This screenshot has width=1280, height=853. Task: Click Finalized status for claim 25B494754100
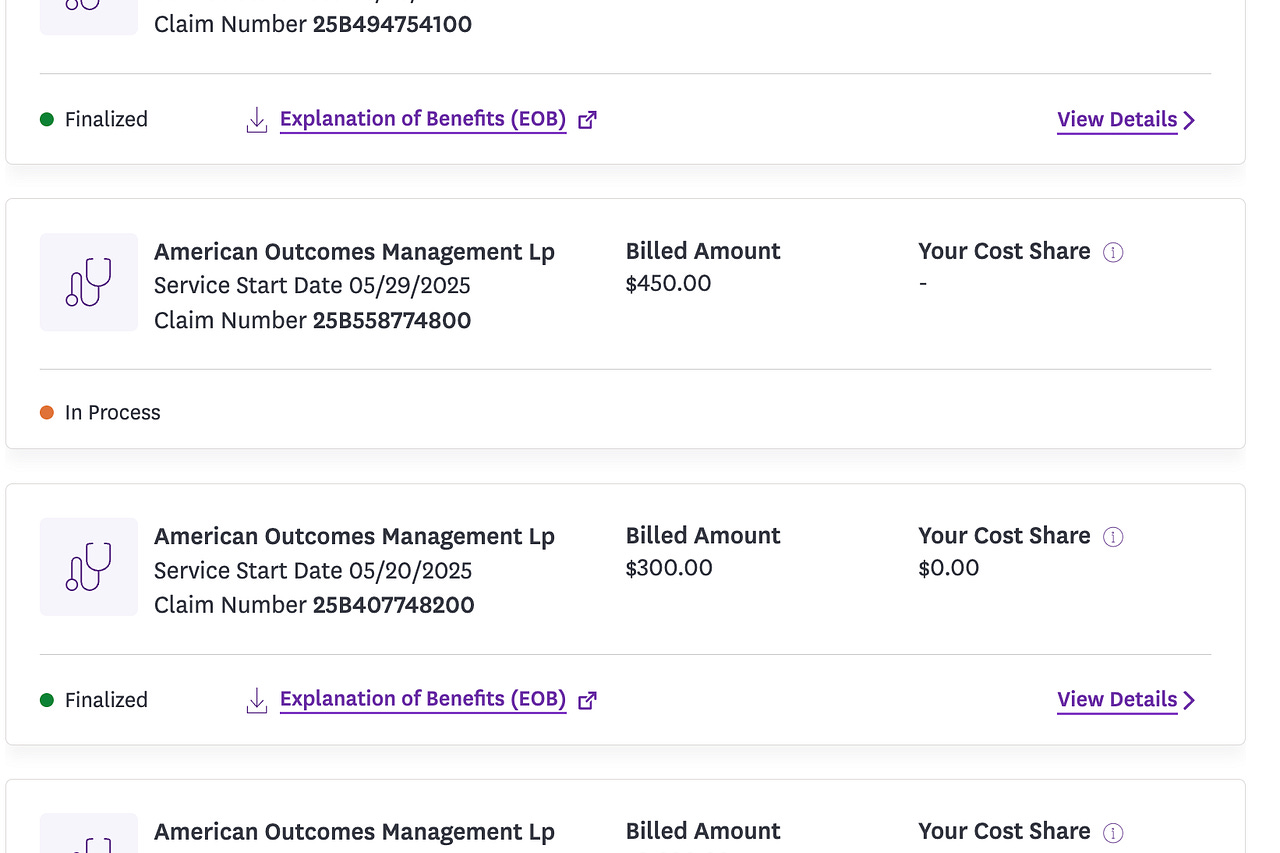coord(106,119)
